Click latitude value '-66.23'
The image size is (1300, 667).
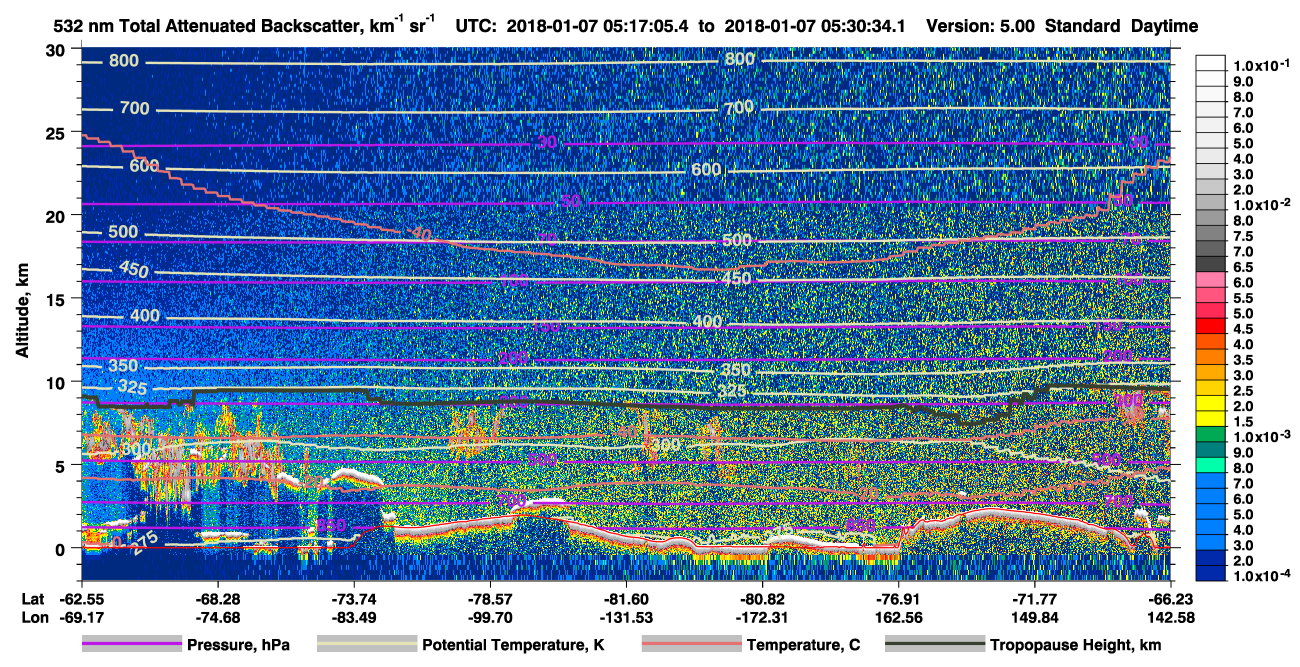coord(1171,598)
